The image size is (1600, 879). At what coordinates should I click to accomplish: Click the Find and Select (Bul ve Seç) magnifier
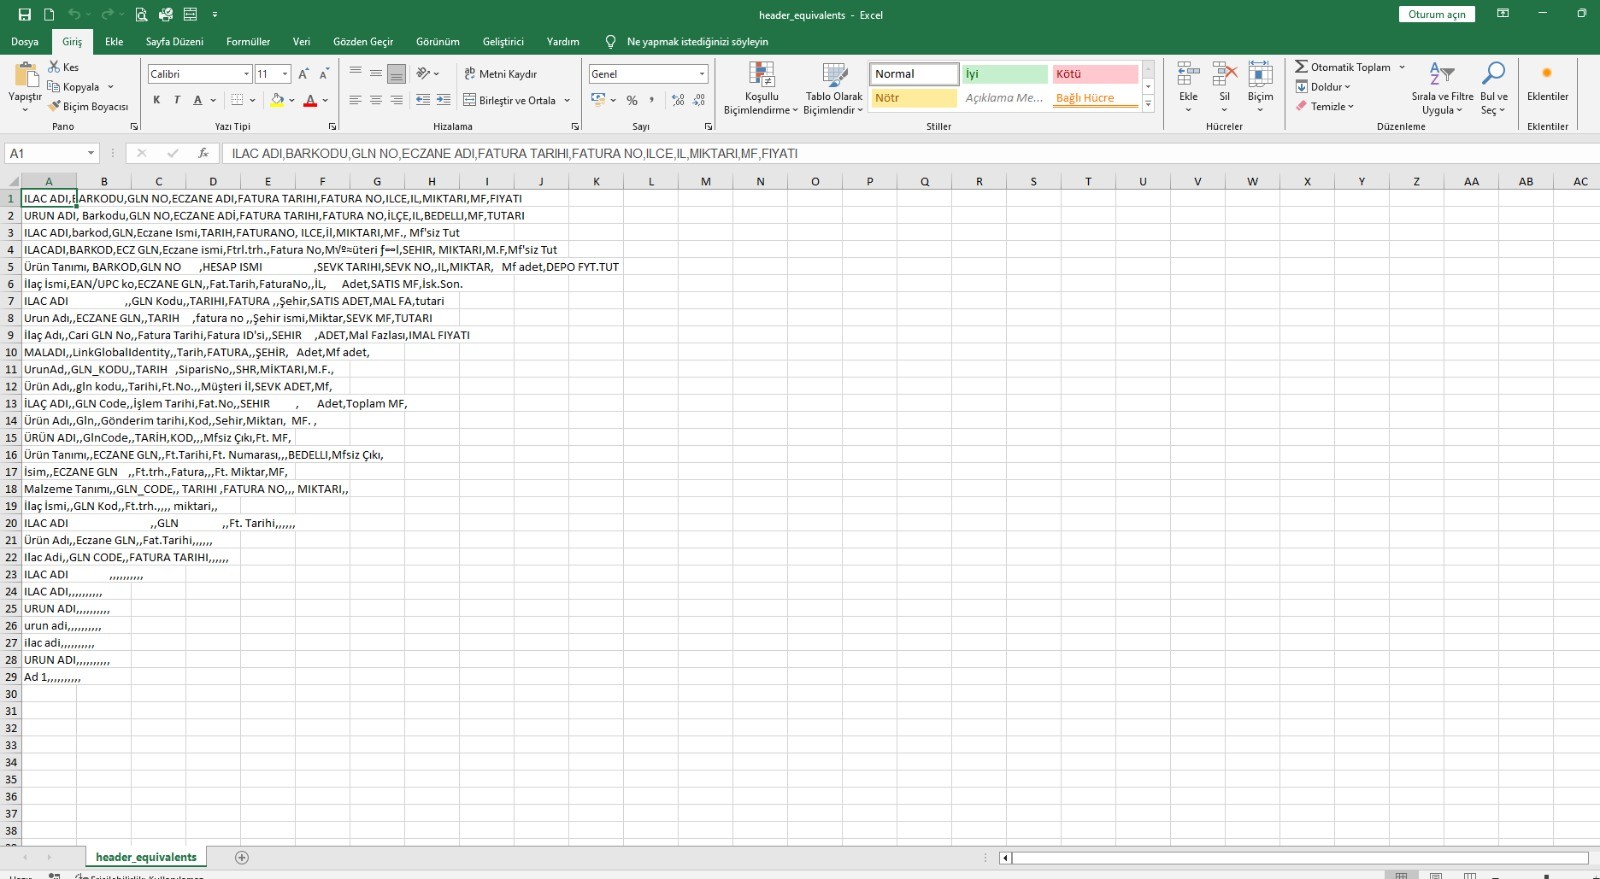[1493, 74]
